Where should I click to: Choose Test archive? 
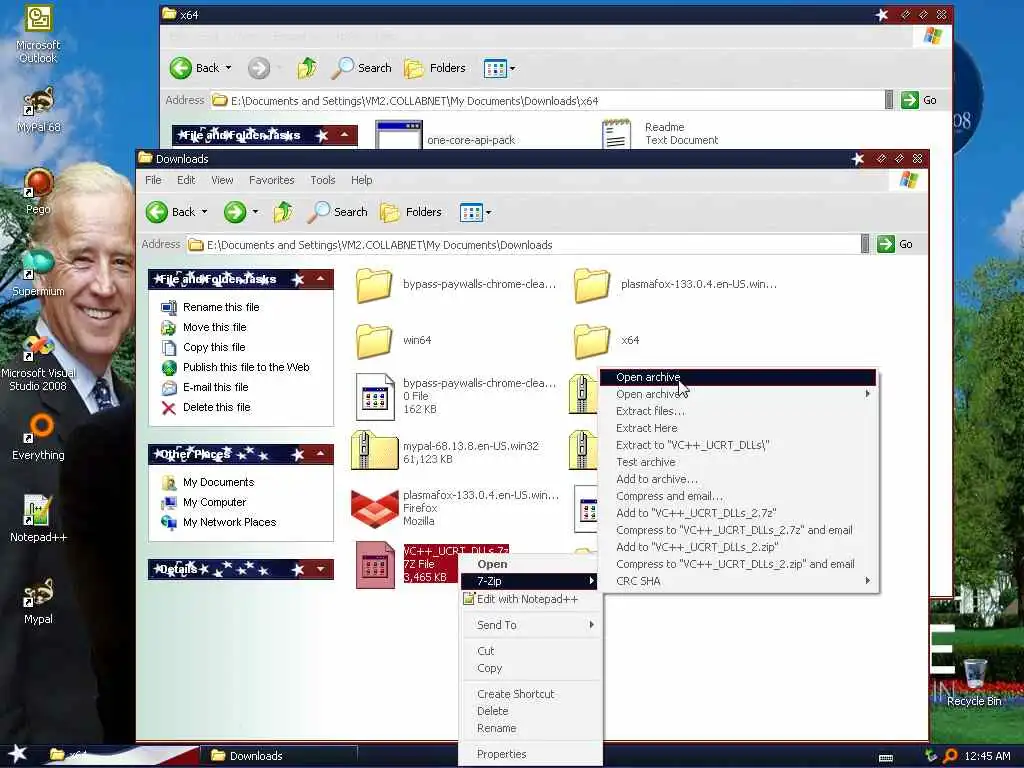point(737,462)
